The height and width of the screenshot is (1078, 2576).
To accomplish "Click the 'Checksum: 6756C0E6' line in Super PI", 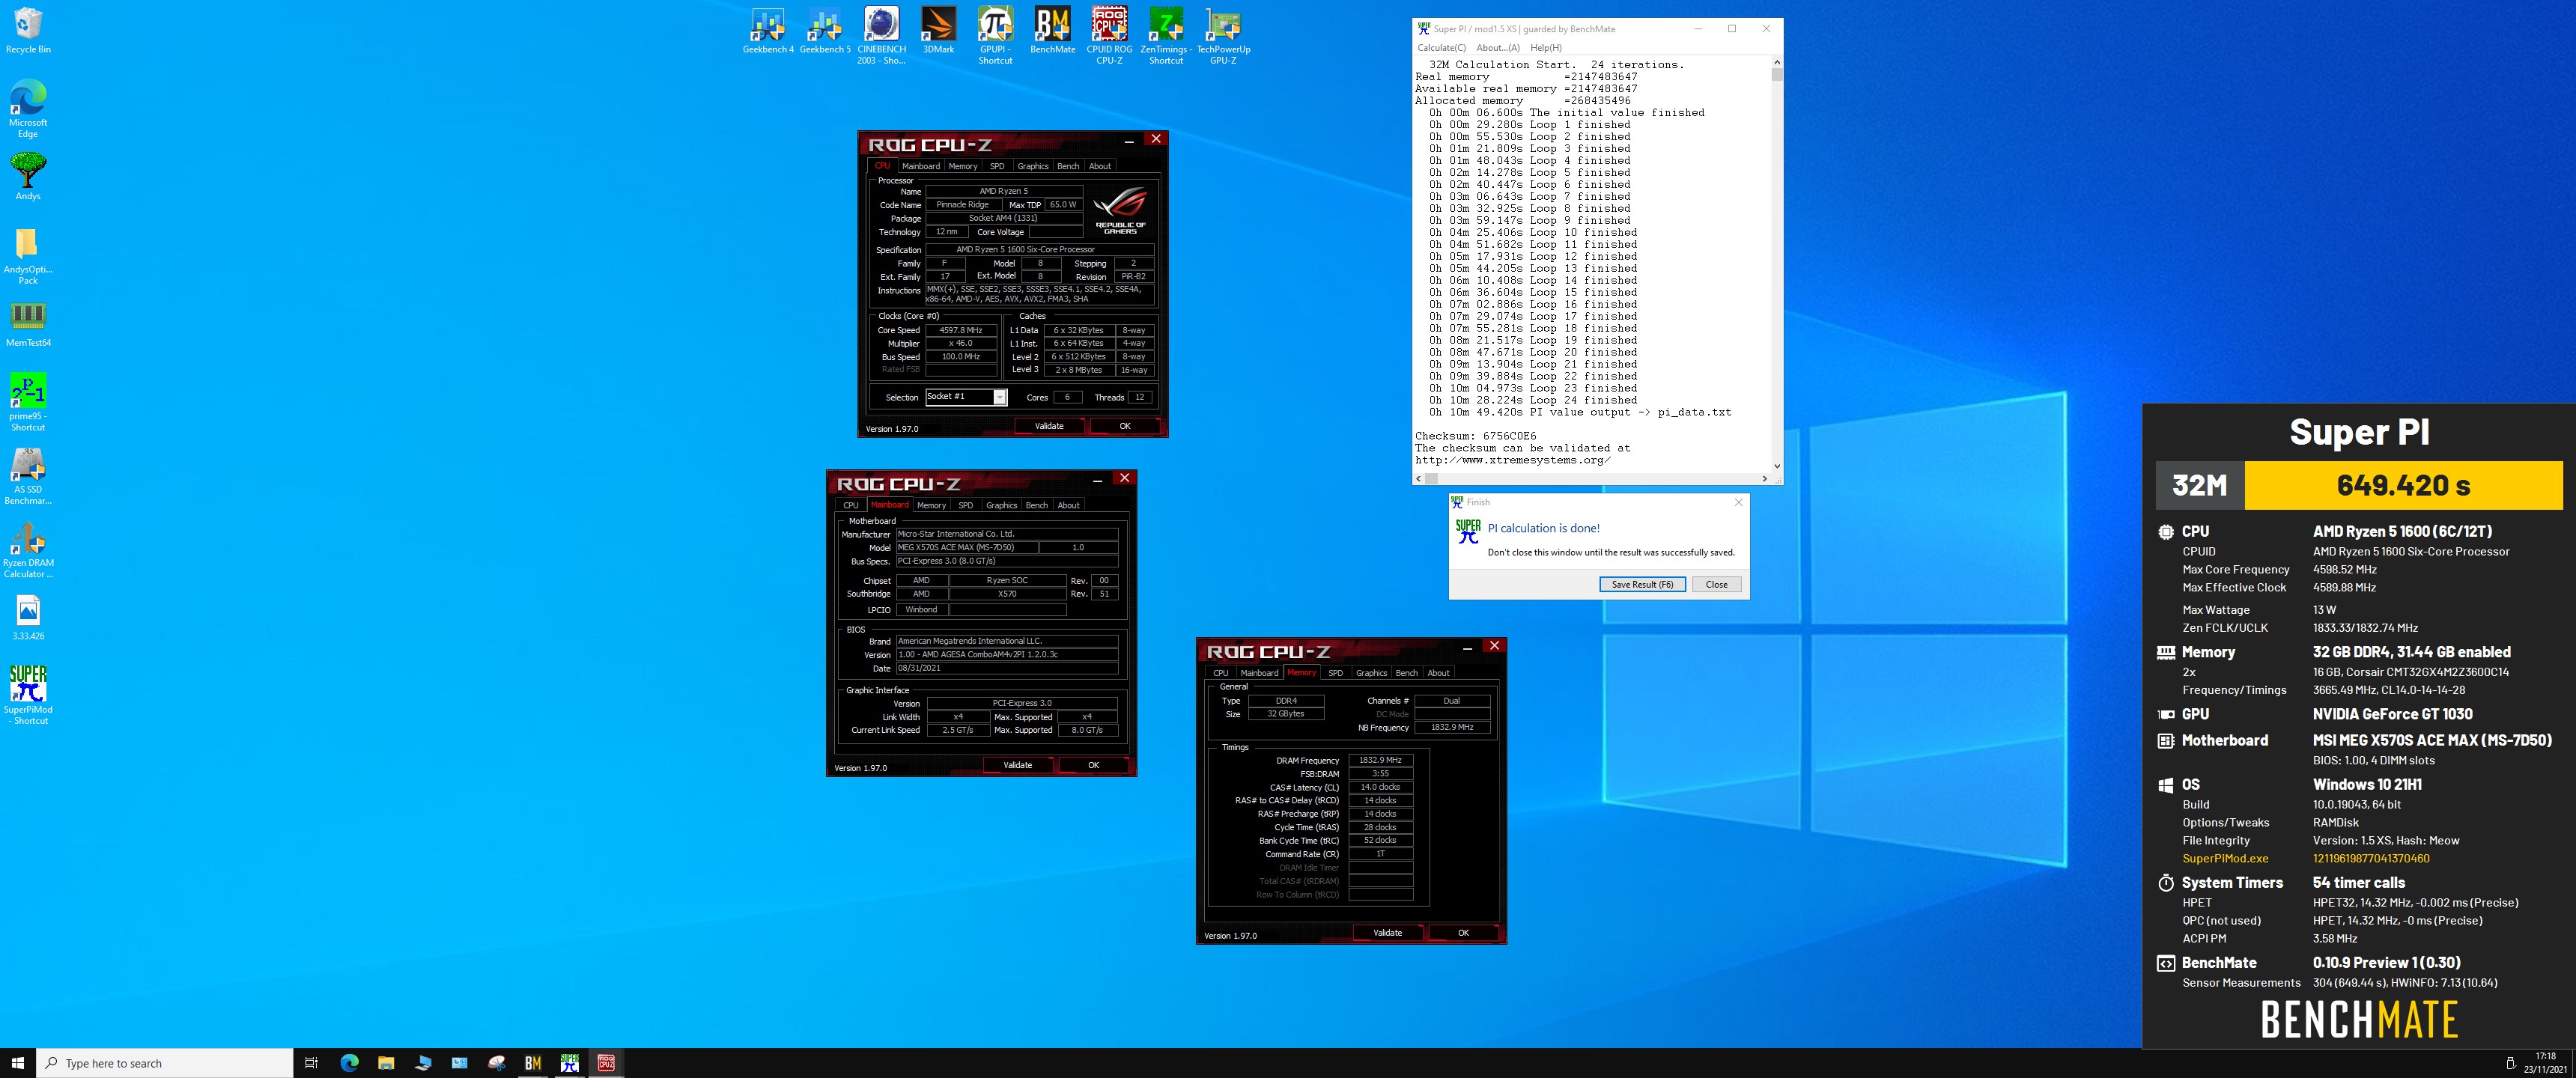I will (1475, 436).
